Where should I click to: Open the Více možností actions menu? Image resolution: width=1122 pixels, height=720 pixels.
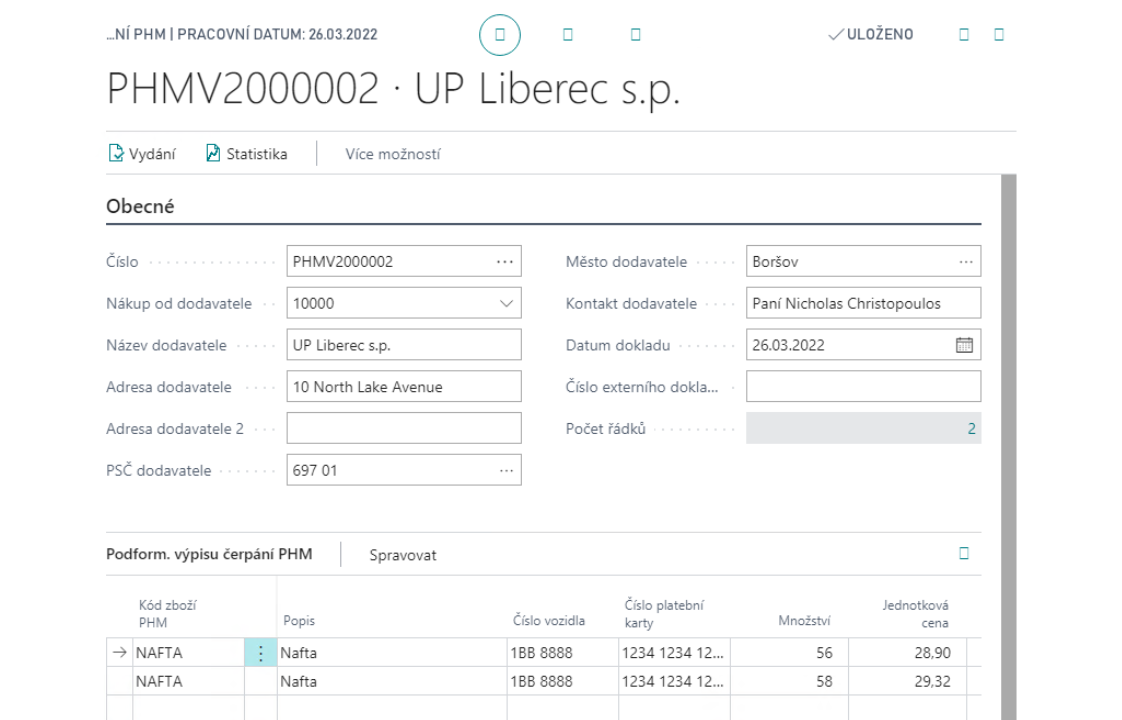coord(392,154)
